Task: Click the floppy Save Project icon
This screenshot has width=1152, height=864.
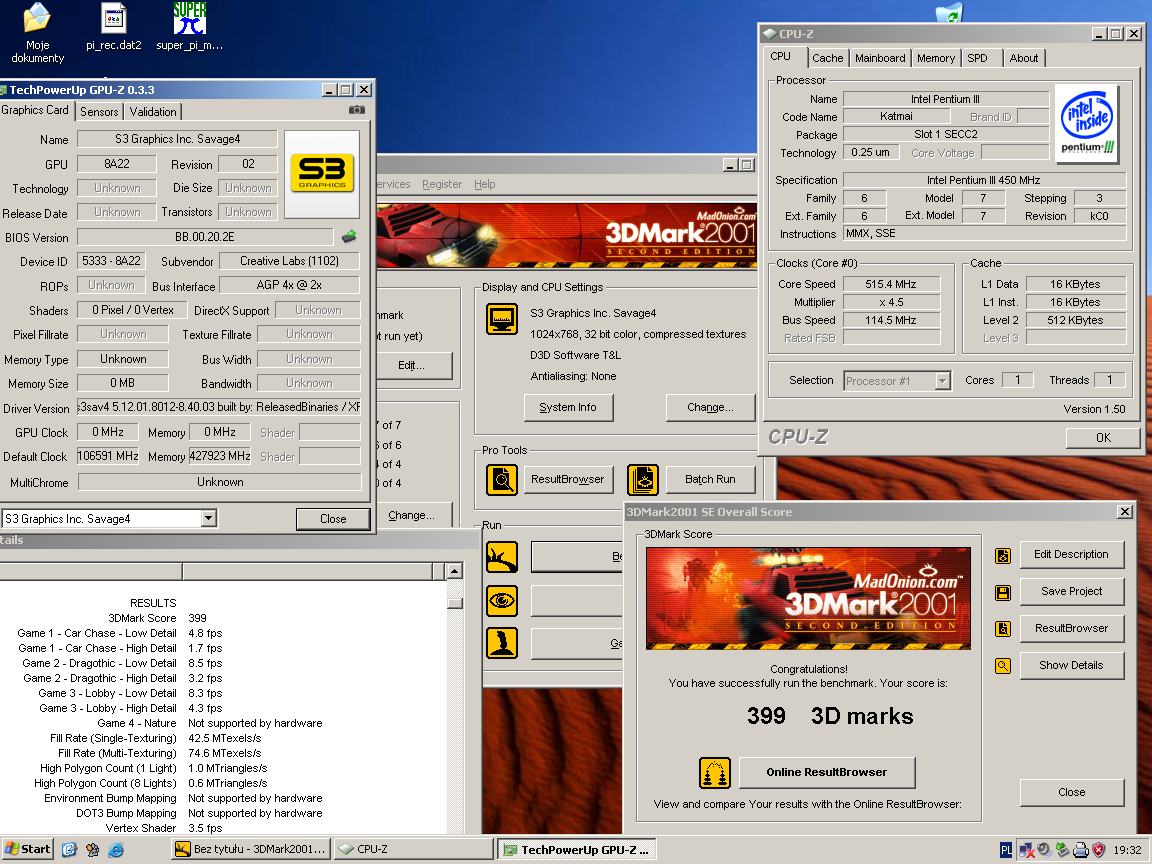Action: [1003, 592]
